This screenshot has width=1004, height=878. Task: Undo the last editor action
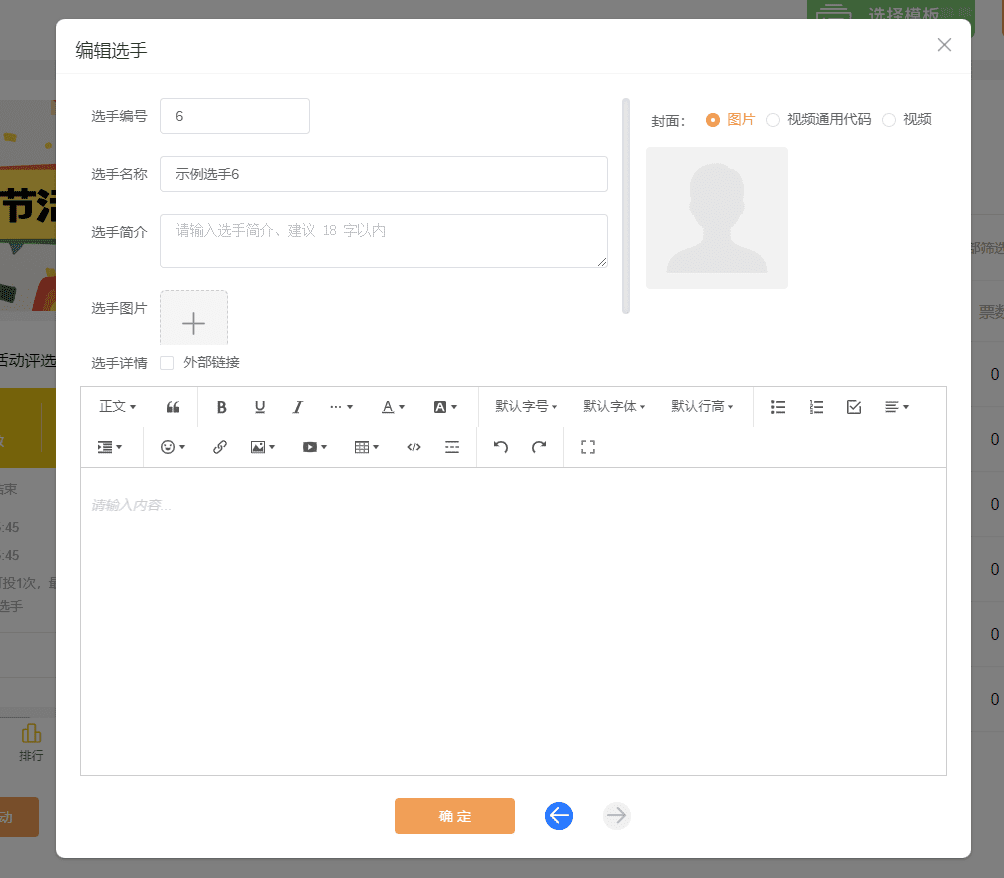501,447
